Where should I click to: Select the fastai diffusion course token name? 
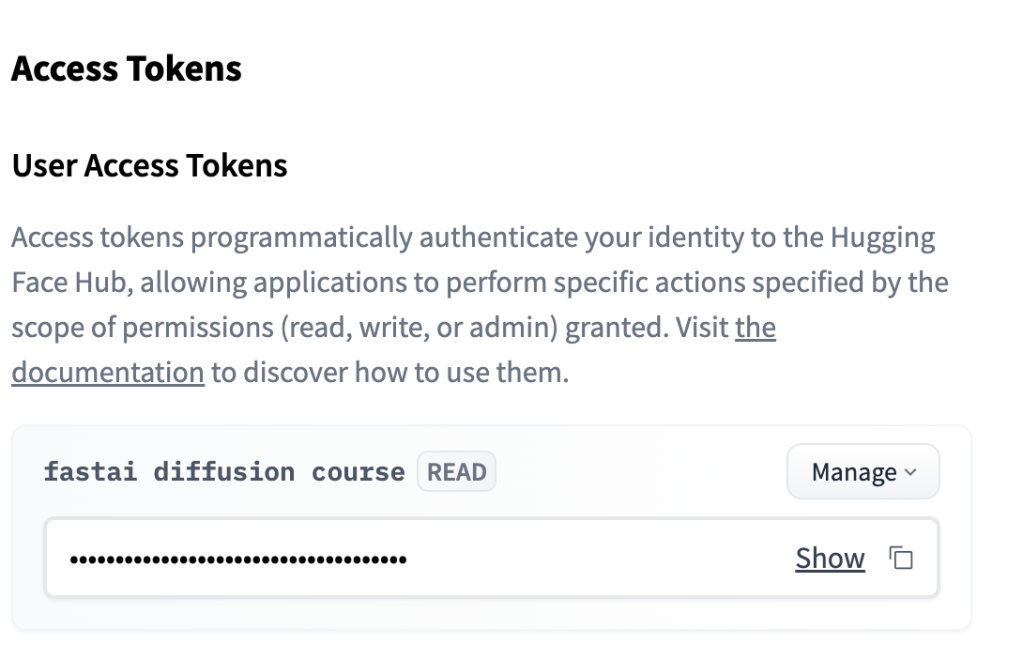[x=224, y=472]
